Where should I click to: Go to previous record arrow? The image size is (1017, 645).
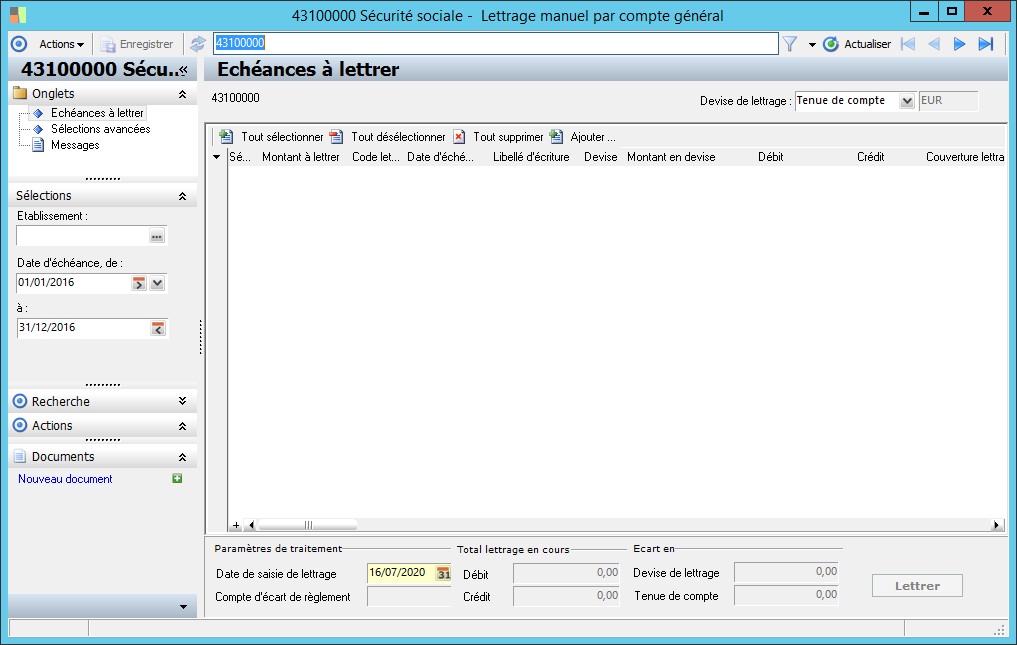point(934,44)
